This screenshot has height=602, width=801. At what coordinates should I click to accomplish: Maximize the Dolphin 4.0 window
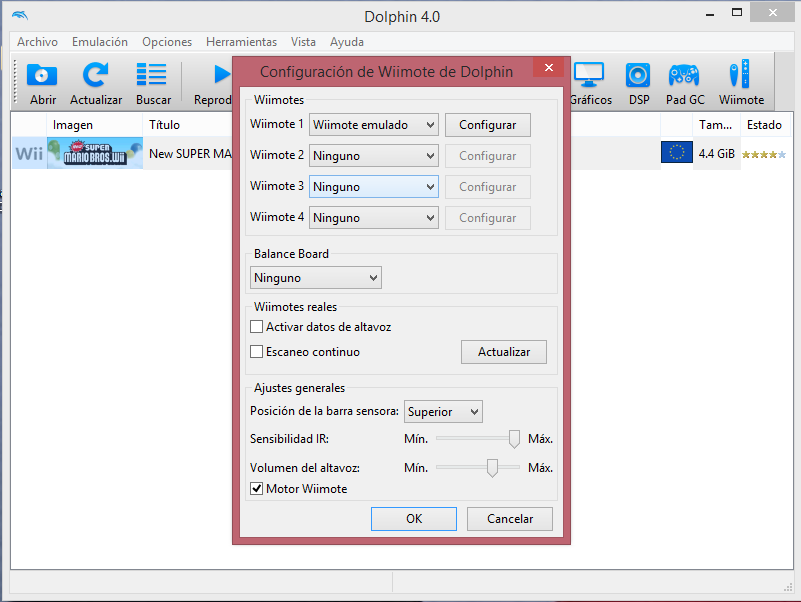click(x=737, y=12)
